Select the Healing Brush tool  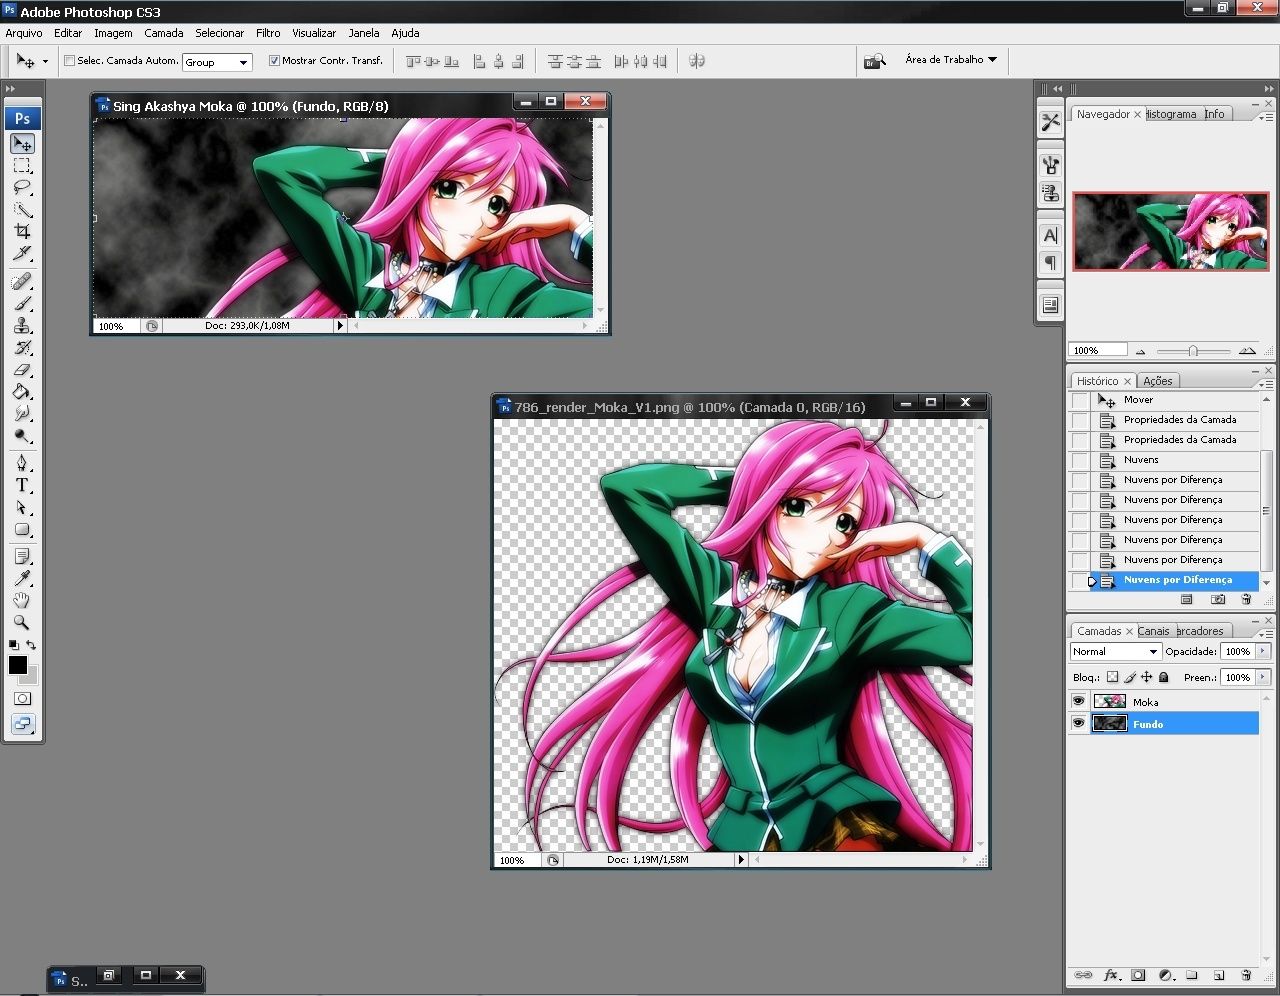pos(22,281)
